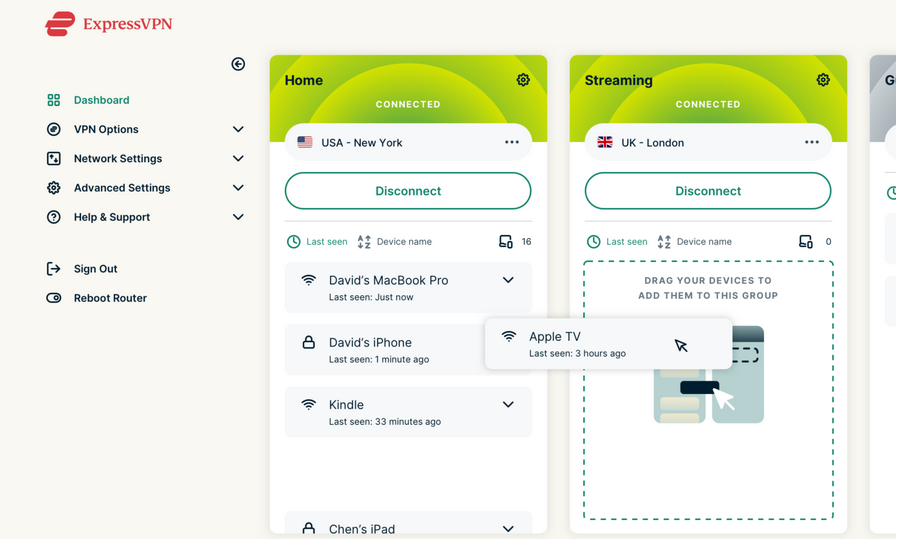Disconnect the Home group

tap(408, 191)
